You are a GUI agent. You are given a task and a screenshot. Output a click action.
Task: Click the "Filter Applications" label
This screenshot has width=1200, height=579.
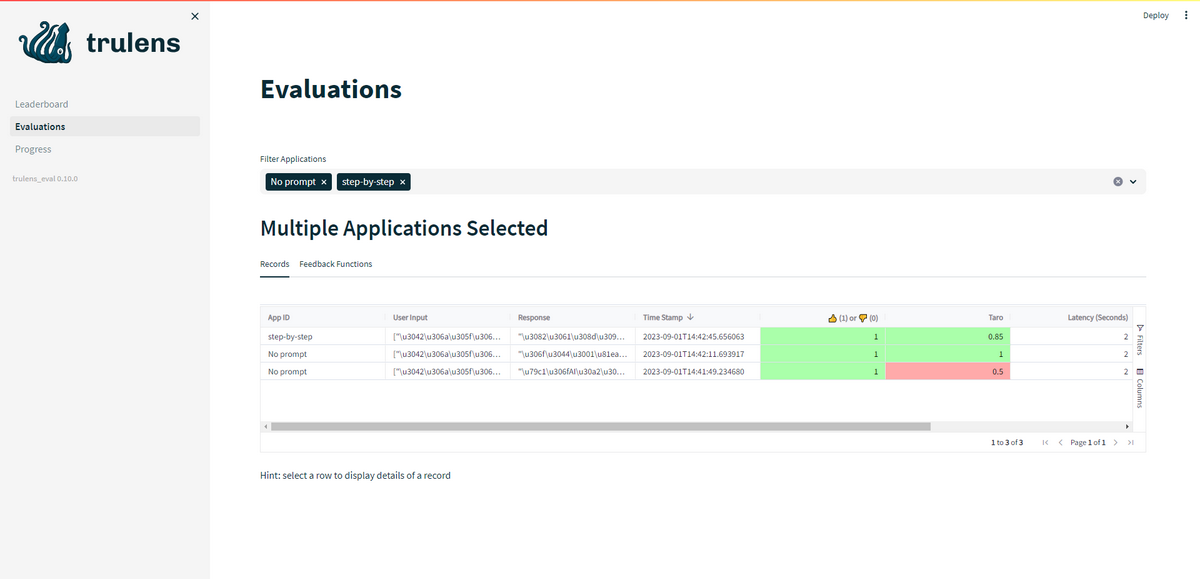293,159
